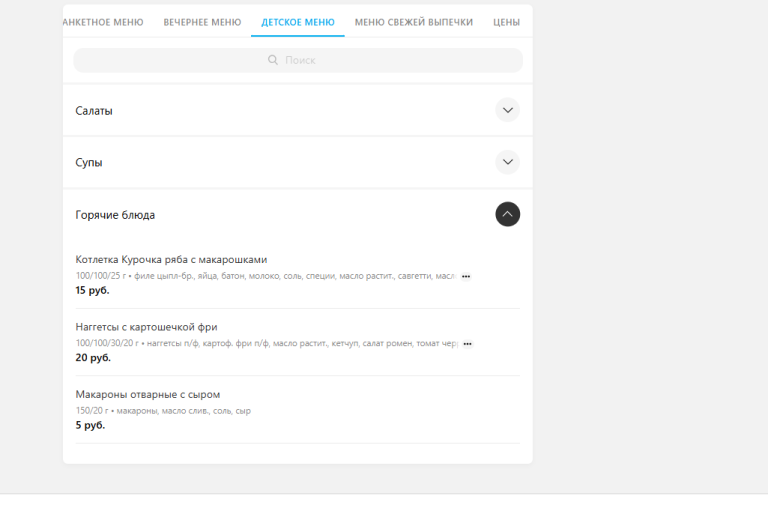
Task: Open Котлетка Курочка ряба с макарошками
Action: coord(171,260)
